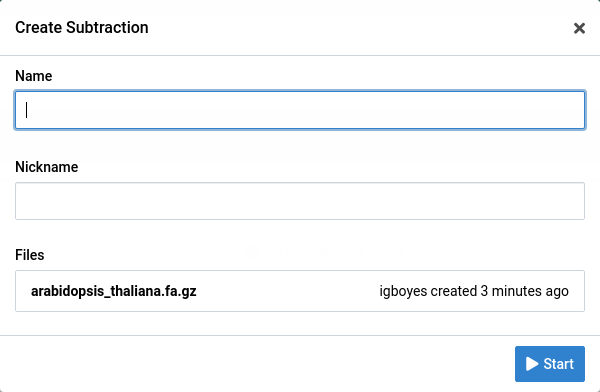Click the Name field label
Viewport: 600px width, 392px height.
pos(34,76)
